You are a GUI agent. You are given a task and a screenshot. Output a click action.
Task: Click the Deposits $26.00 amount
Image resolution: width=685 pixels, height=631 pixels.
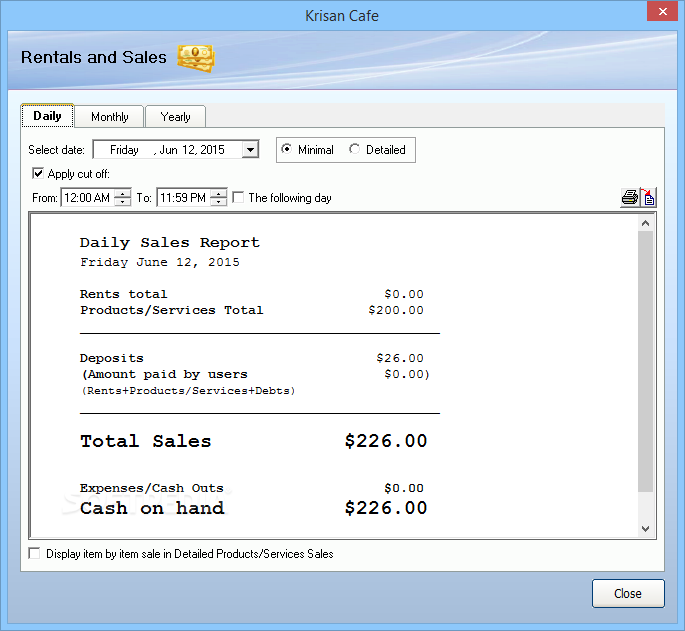(400, 358)
